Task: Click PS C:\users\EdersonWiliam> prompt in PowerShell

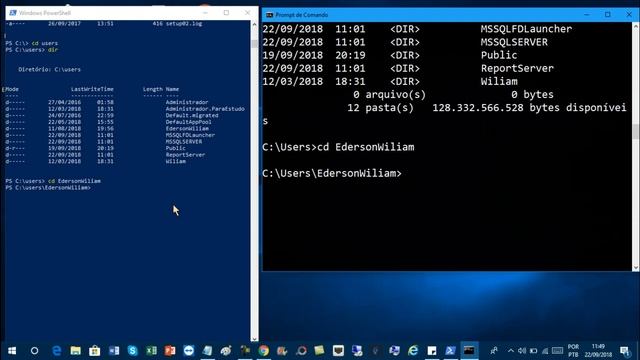Action: (x=48, y=187)
